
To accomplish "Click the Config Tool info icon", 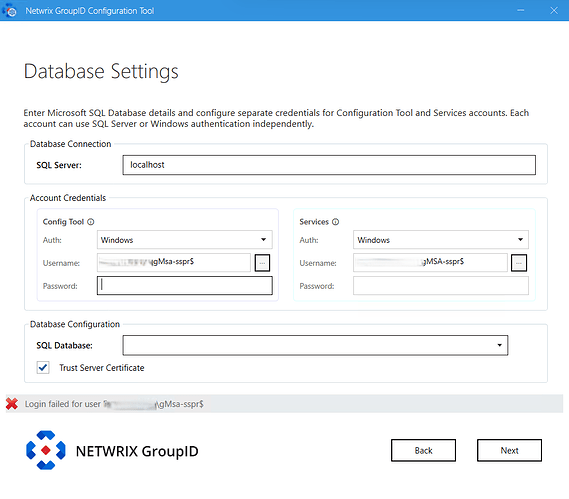I will (x=91, y=222).
